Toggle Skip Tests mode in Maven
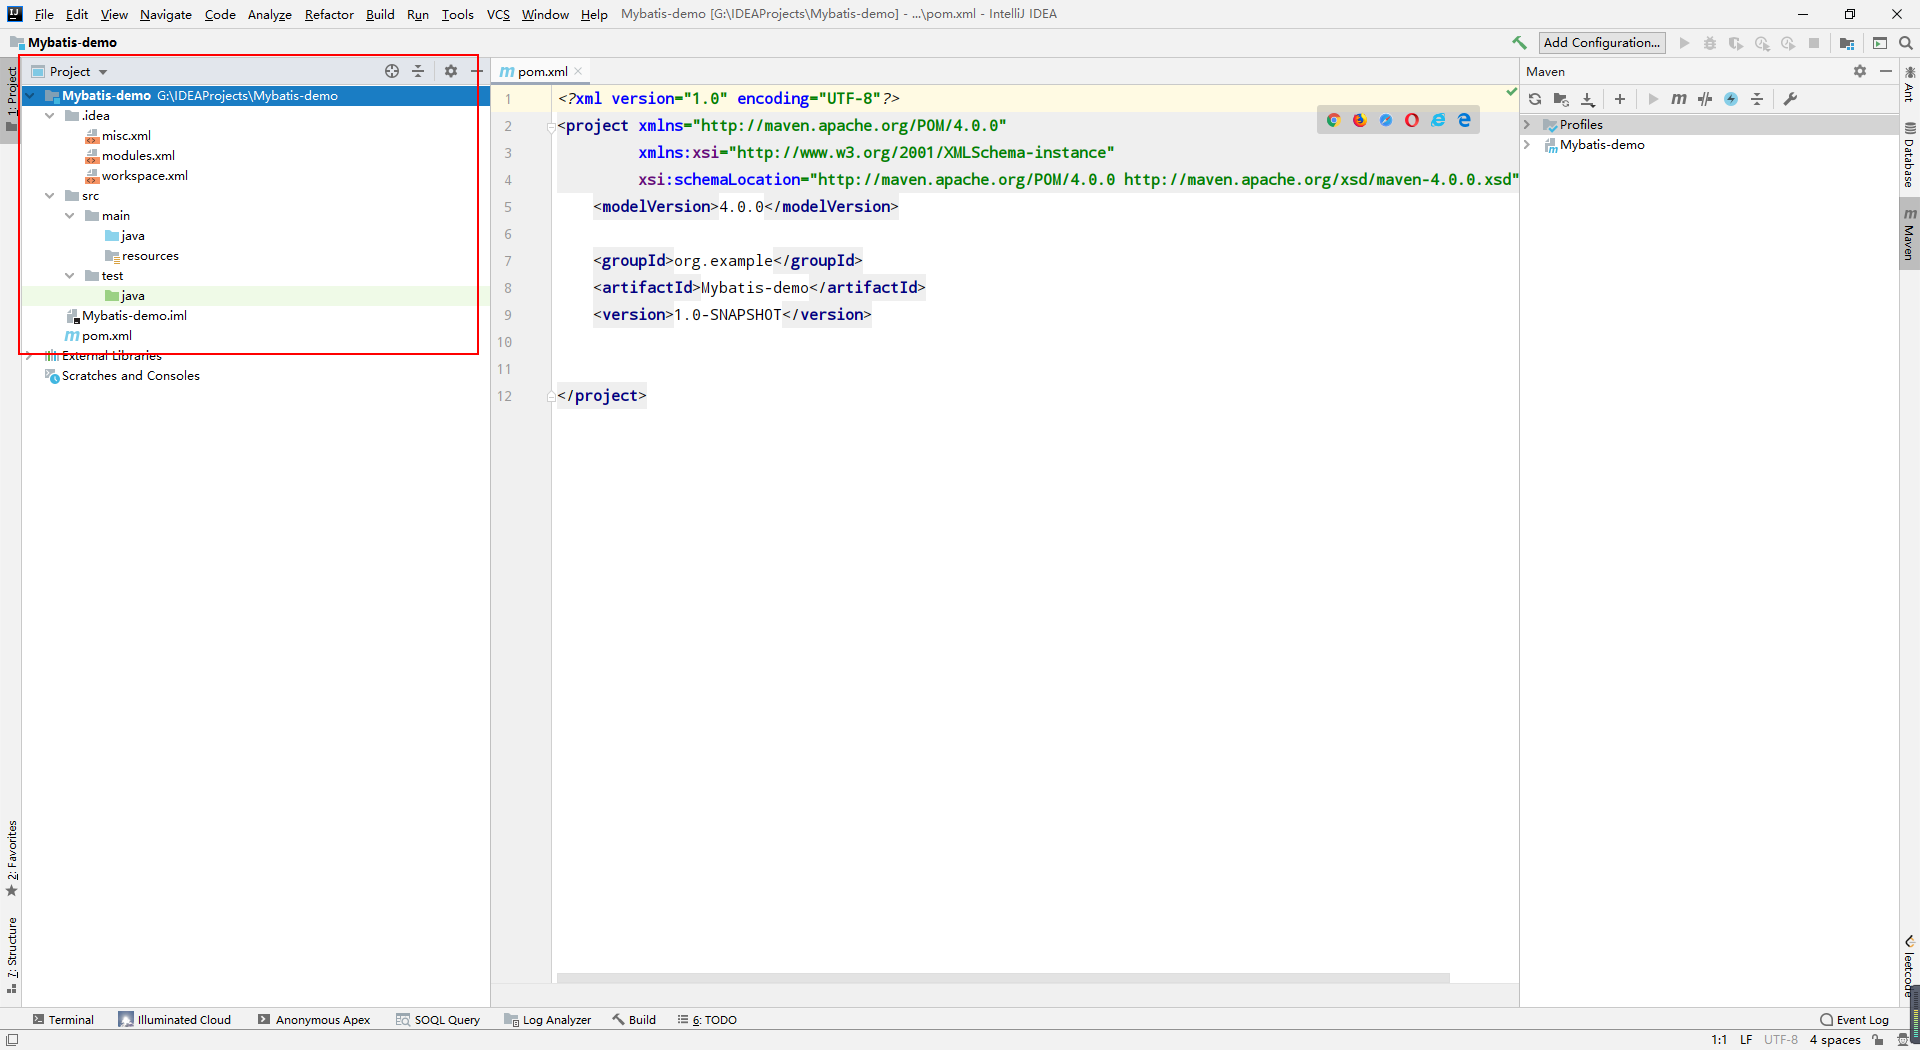The height and width of the screenshot is (1050, 1920). click(1731, 99)
